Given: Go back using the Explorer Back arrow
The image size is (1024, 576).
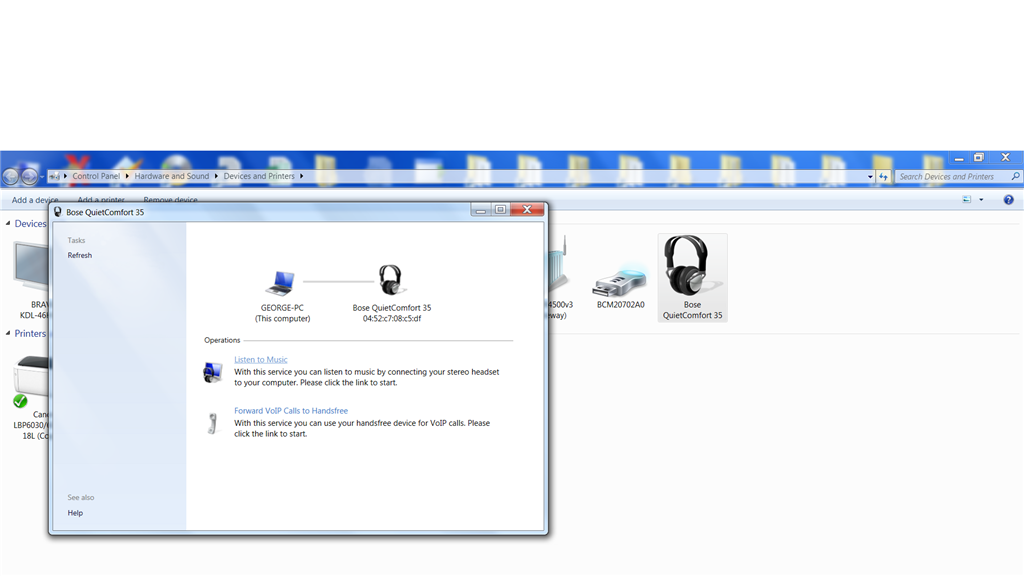Looking at the screenshot, I should pyautogui.click(x=10, y=176).
